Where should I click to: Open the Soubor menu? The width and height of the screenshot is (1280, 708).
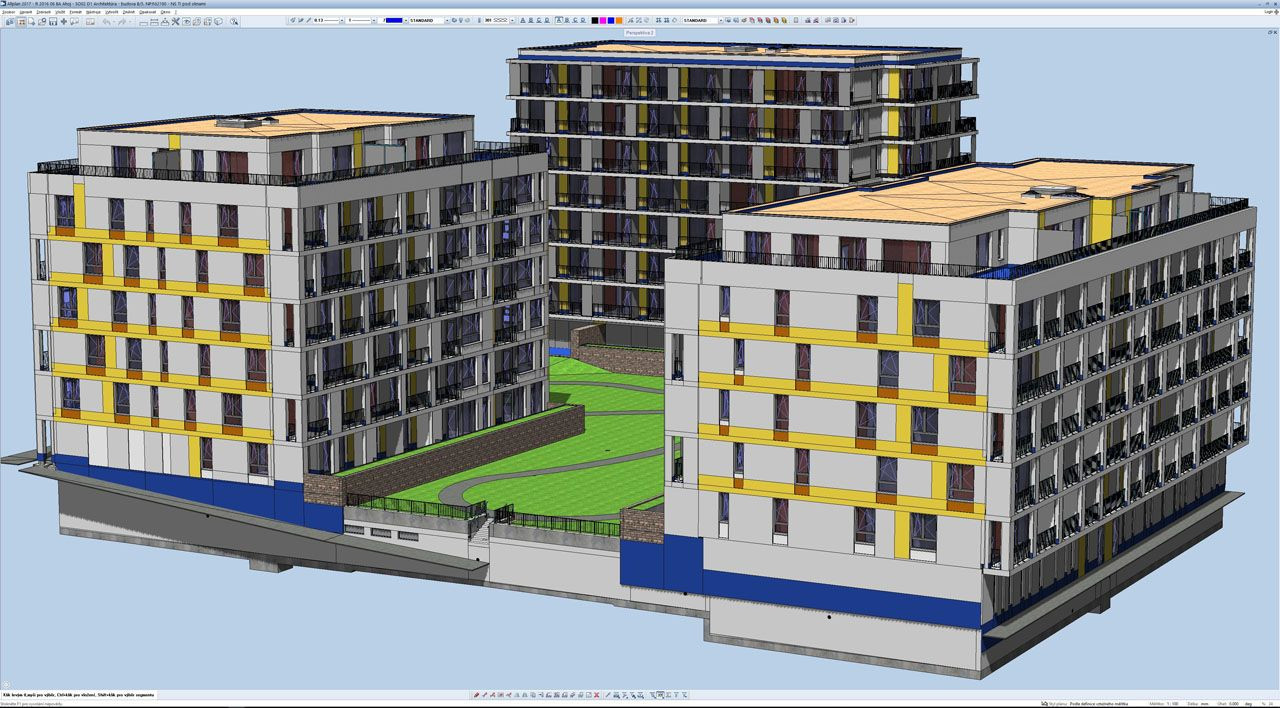coord(9,12)
